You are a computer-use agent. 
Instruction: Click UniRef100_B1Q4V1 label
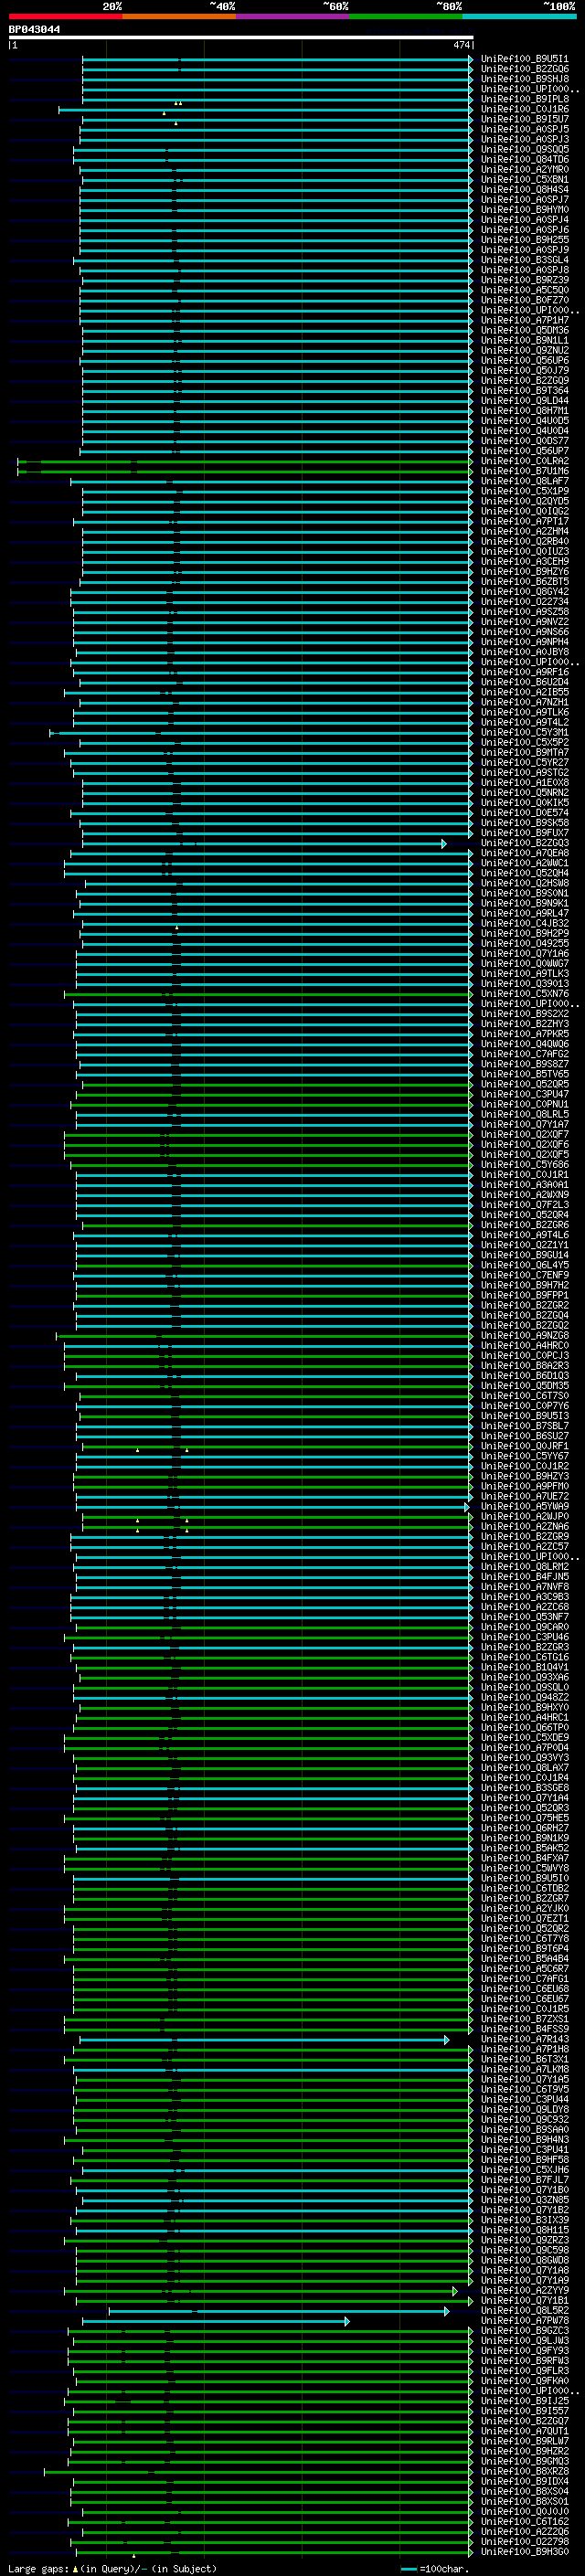click(x=524, y=1666)
